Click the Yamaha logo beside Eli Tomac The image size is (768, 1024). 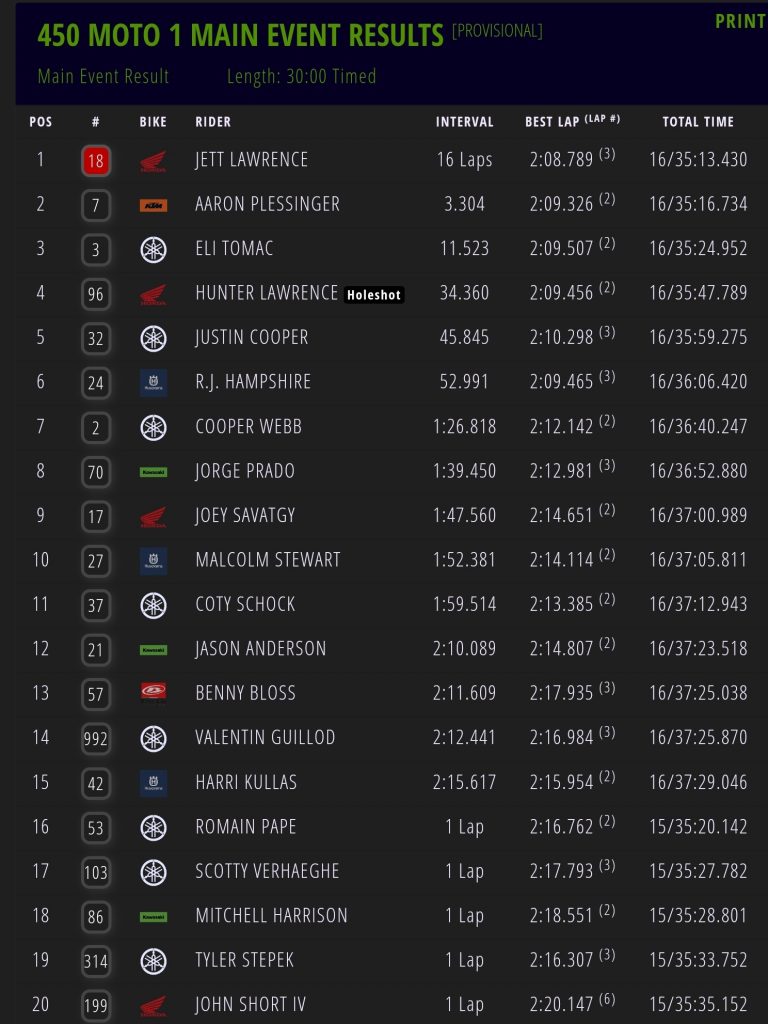(x=153, y=249)
